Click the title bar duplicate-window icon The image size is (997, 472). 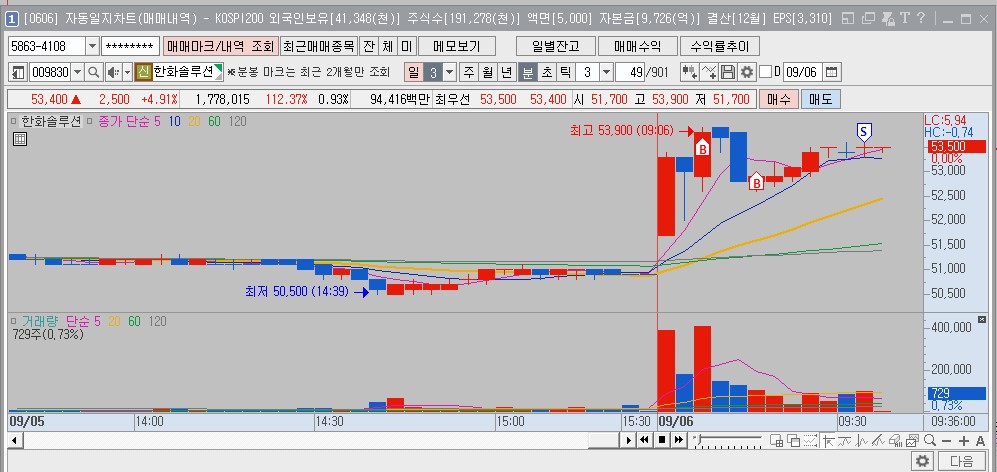coord(868,18)
